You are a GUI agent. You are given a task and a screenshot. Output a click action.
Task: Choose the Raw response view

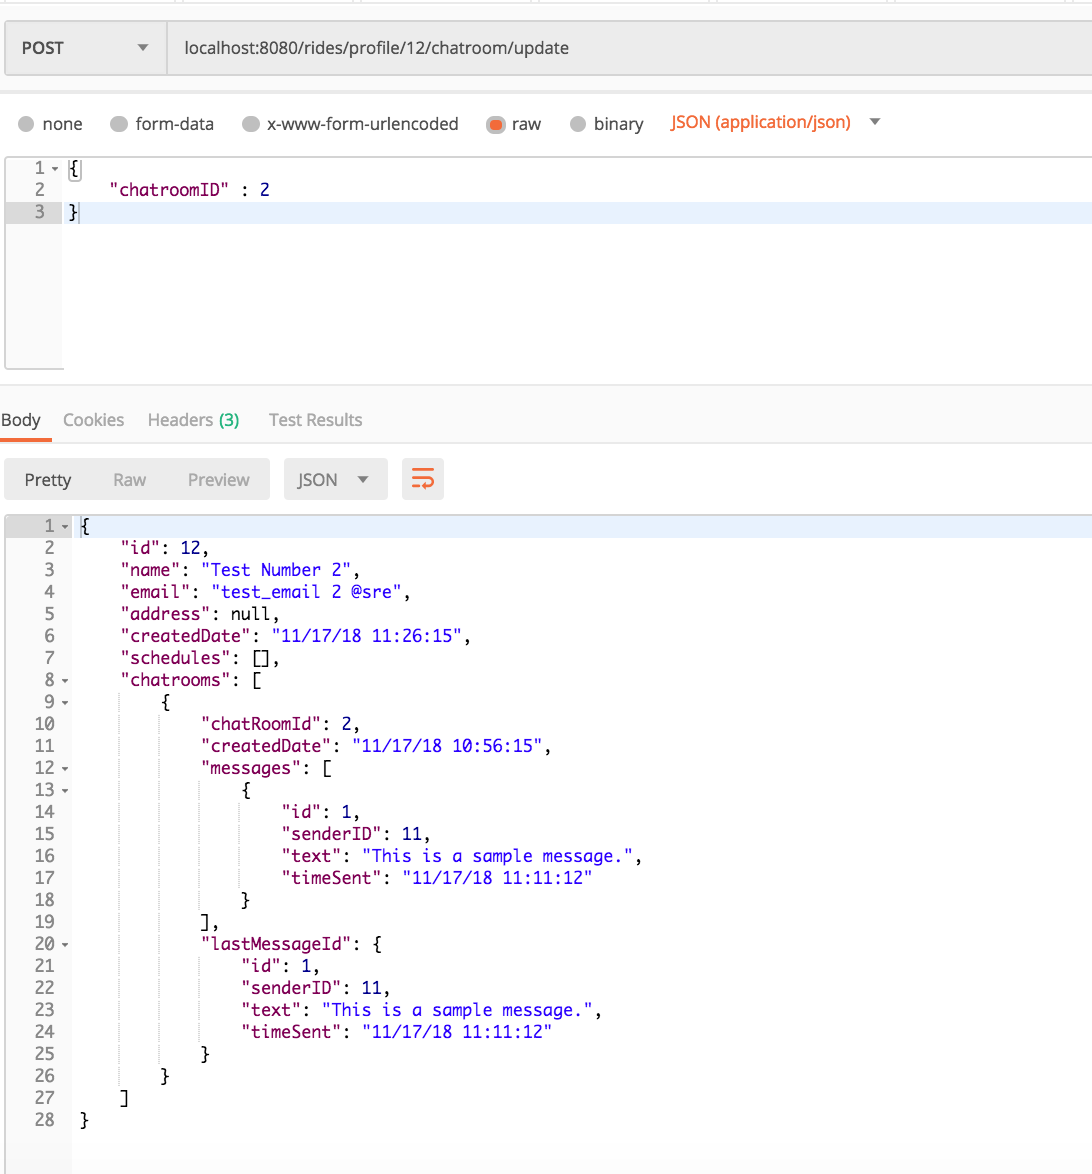pos(130,480)
